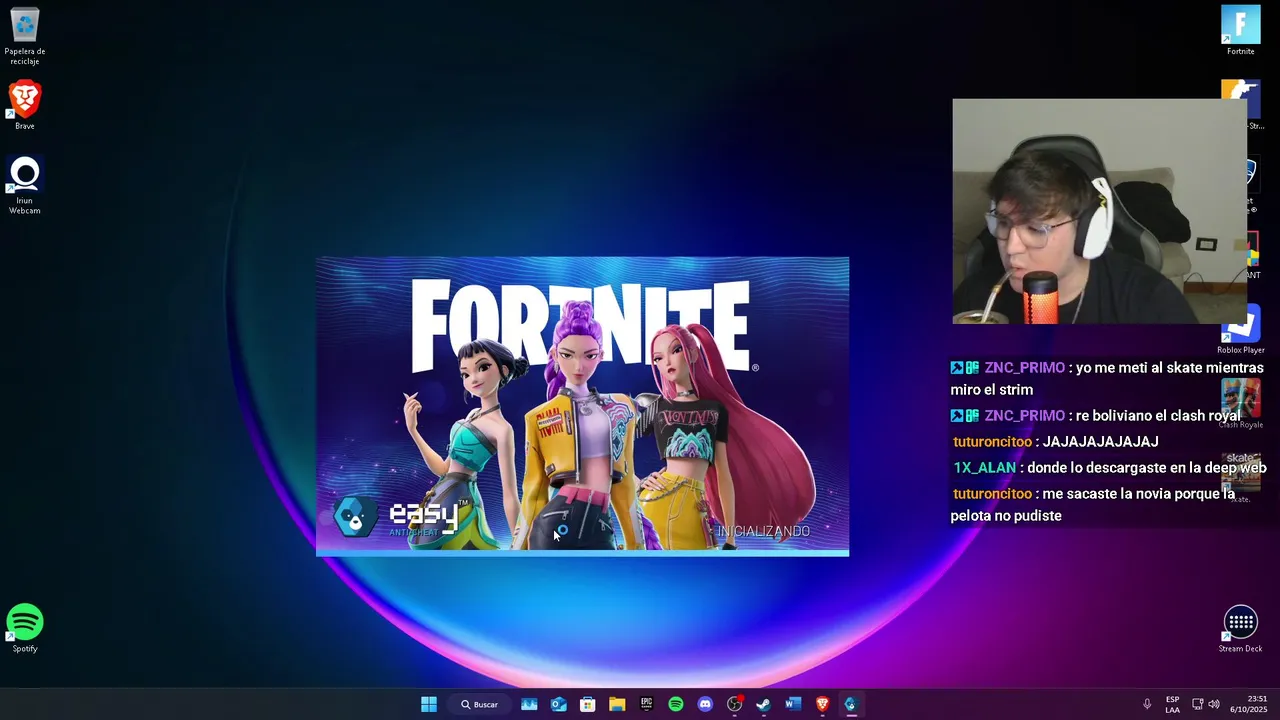Open the Windows Start menu
The height and width of the screenshot is (720, 1280).
(429, 704)
